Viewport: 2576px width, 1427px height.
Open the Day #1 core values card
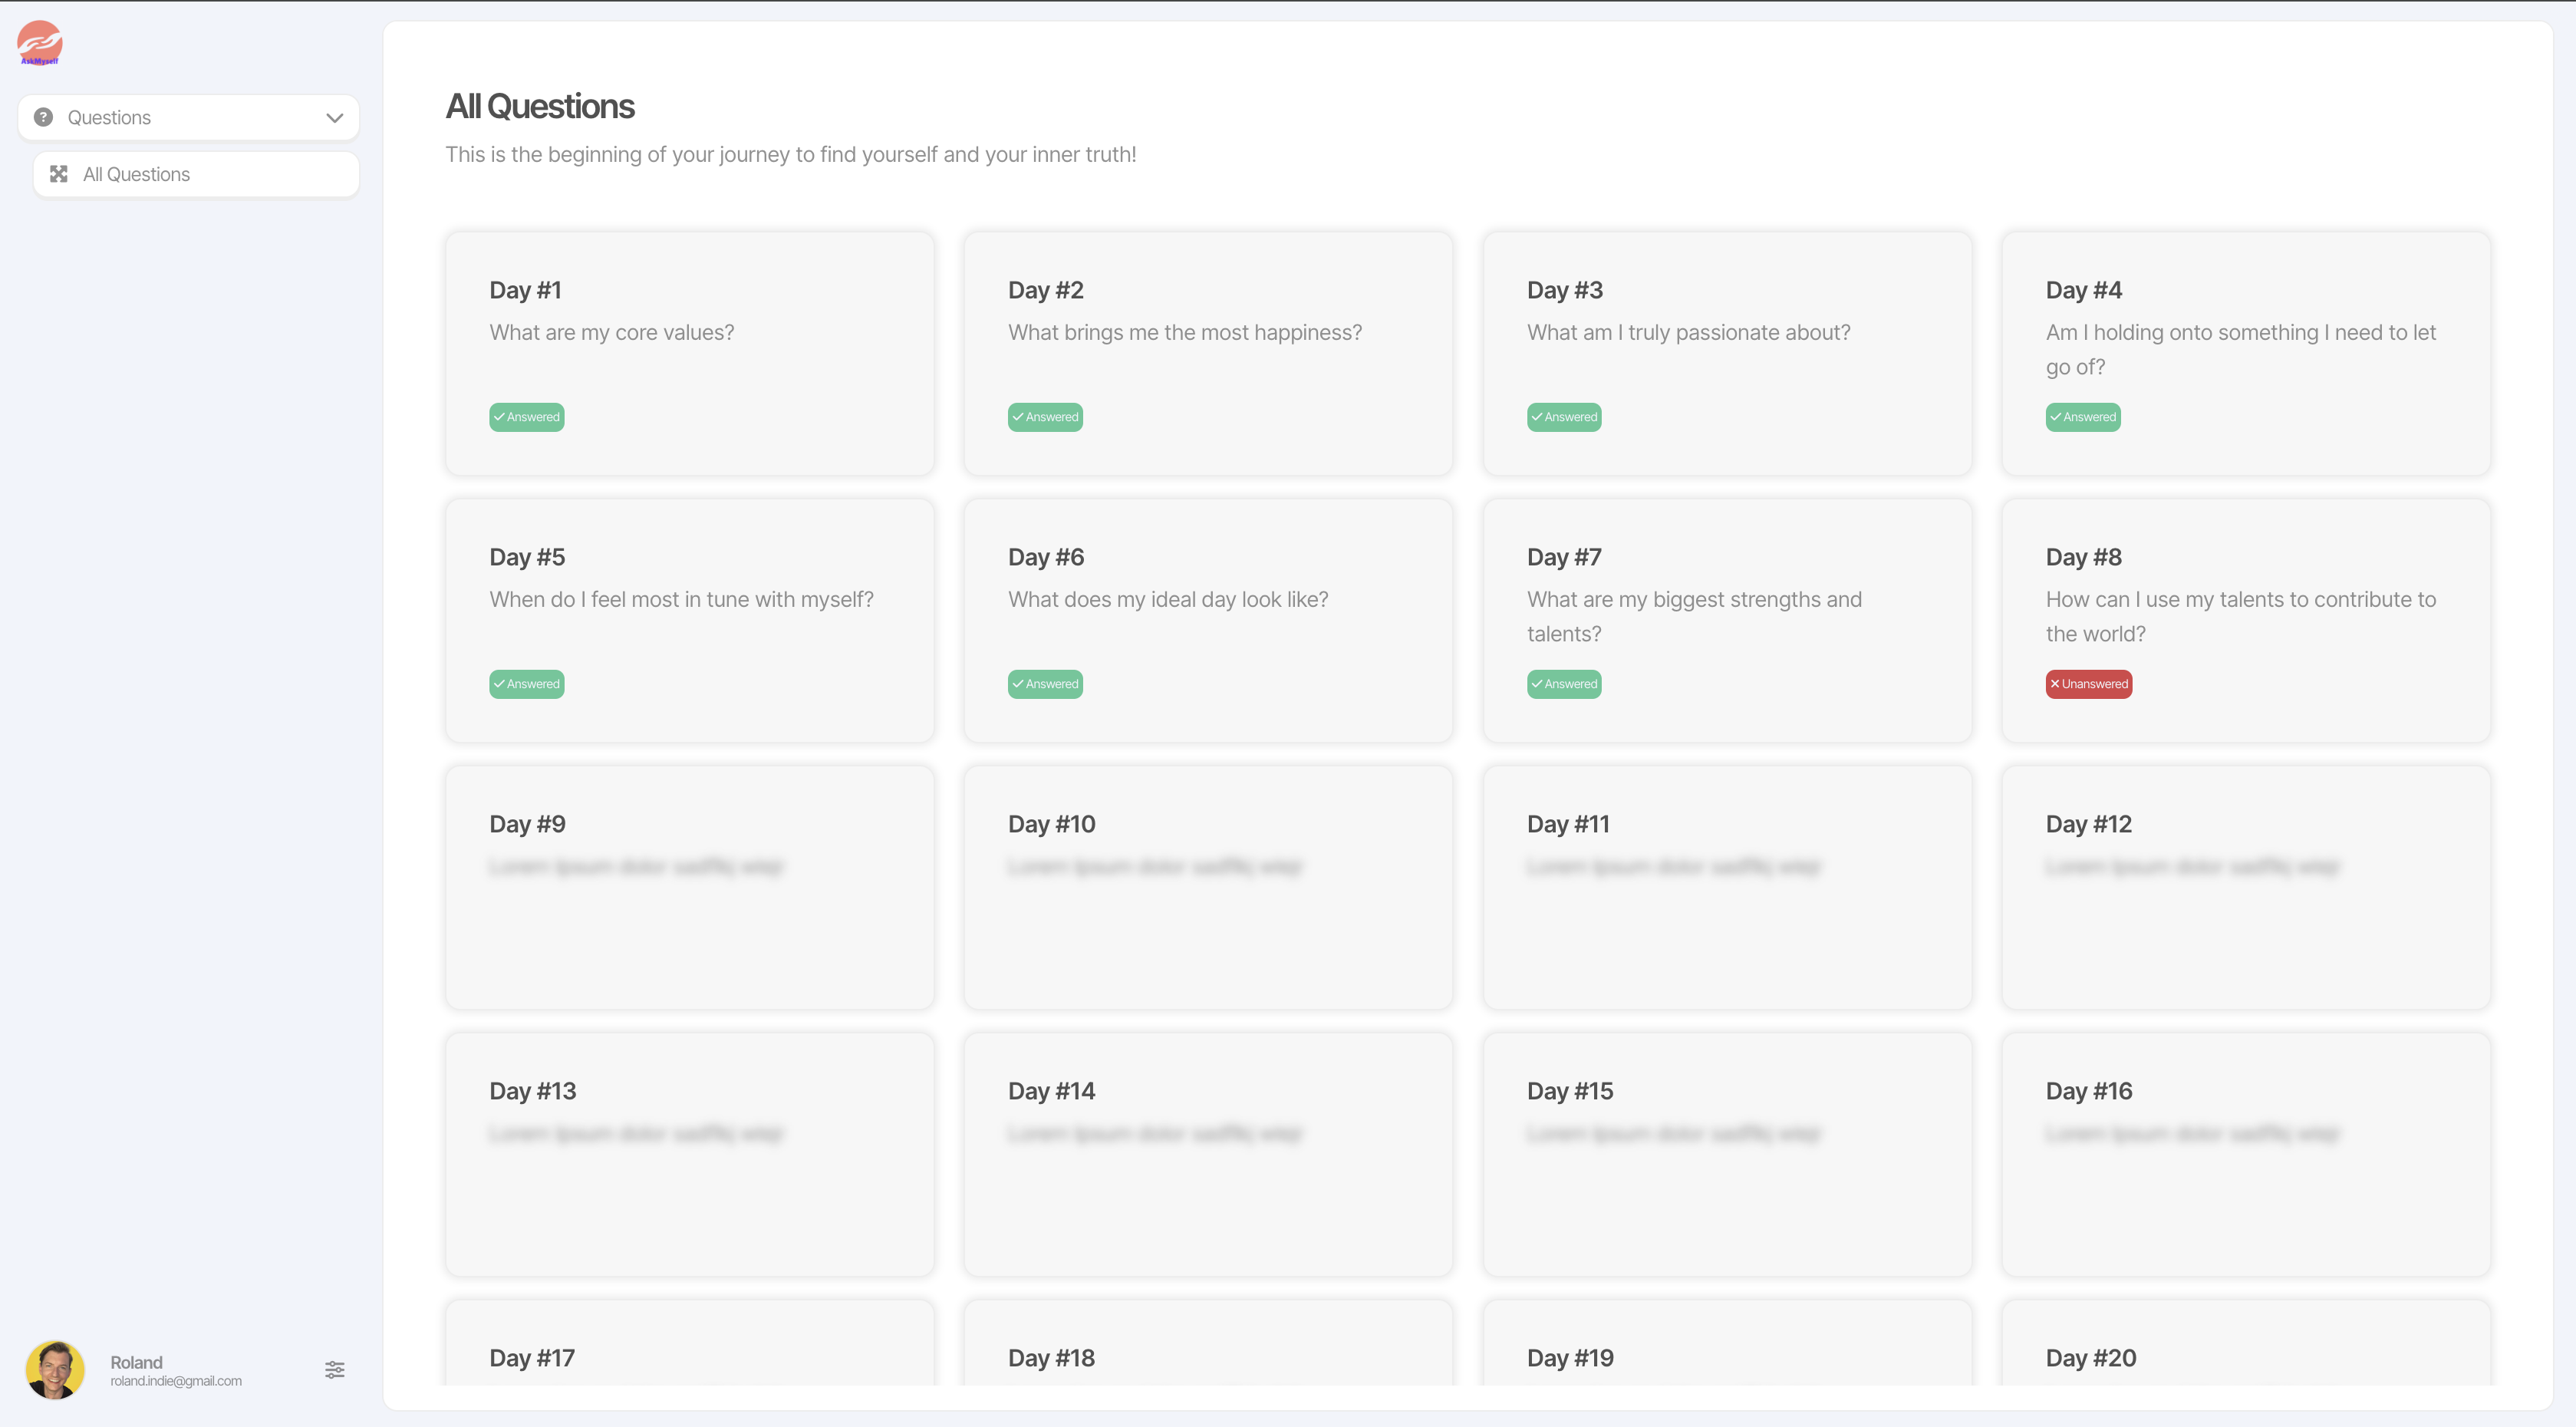pos(690,353)
